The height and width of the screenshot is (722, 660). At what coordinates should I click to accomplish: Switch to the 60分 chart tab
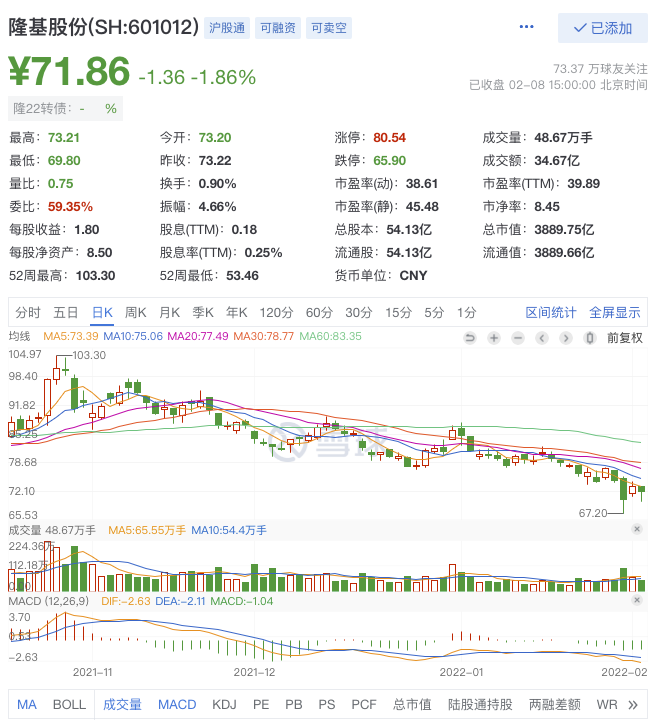click(319, 313)
